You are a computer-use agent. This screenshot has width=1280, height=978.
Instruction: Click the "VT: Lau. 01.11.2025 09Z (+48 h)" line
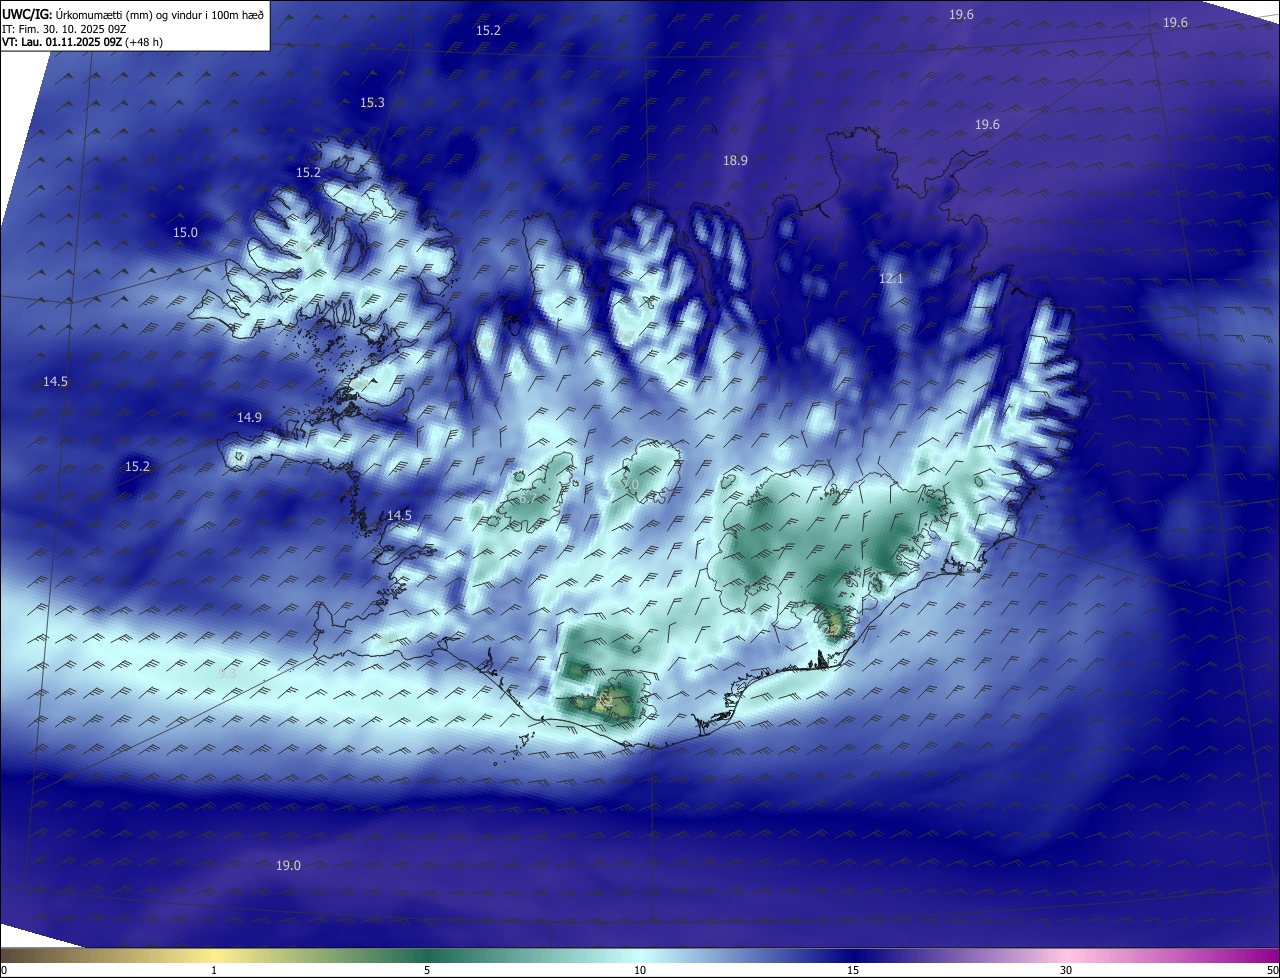[x=80, y=43]
